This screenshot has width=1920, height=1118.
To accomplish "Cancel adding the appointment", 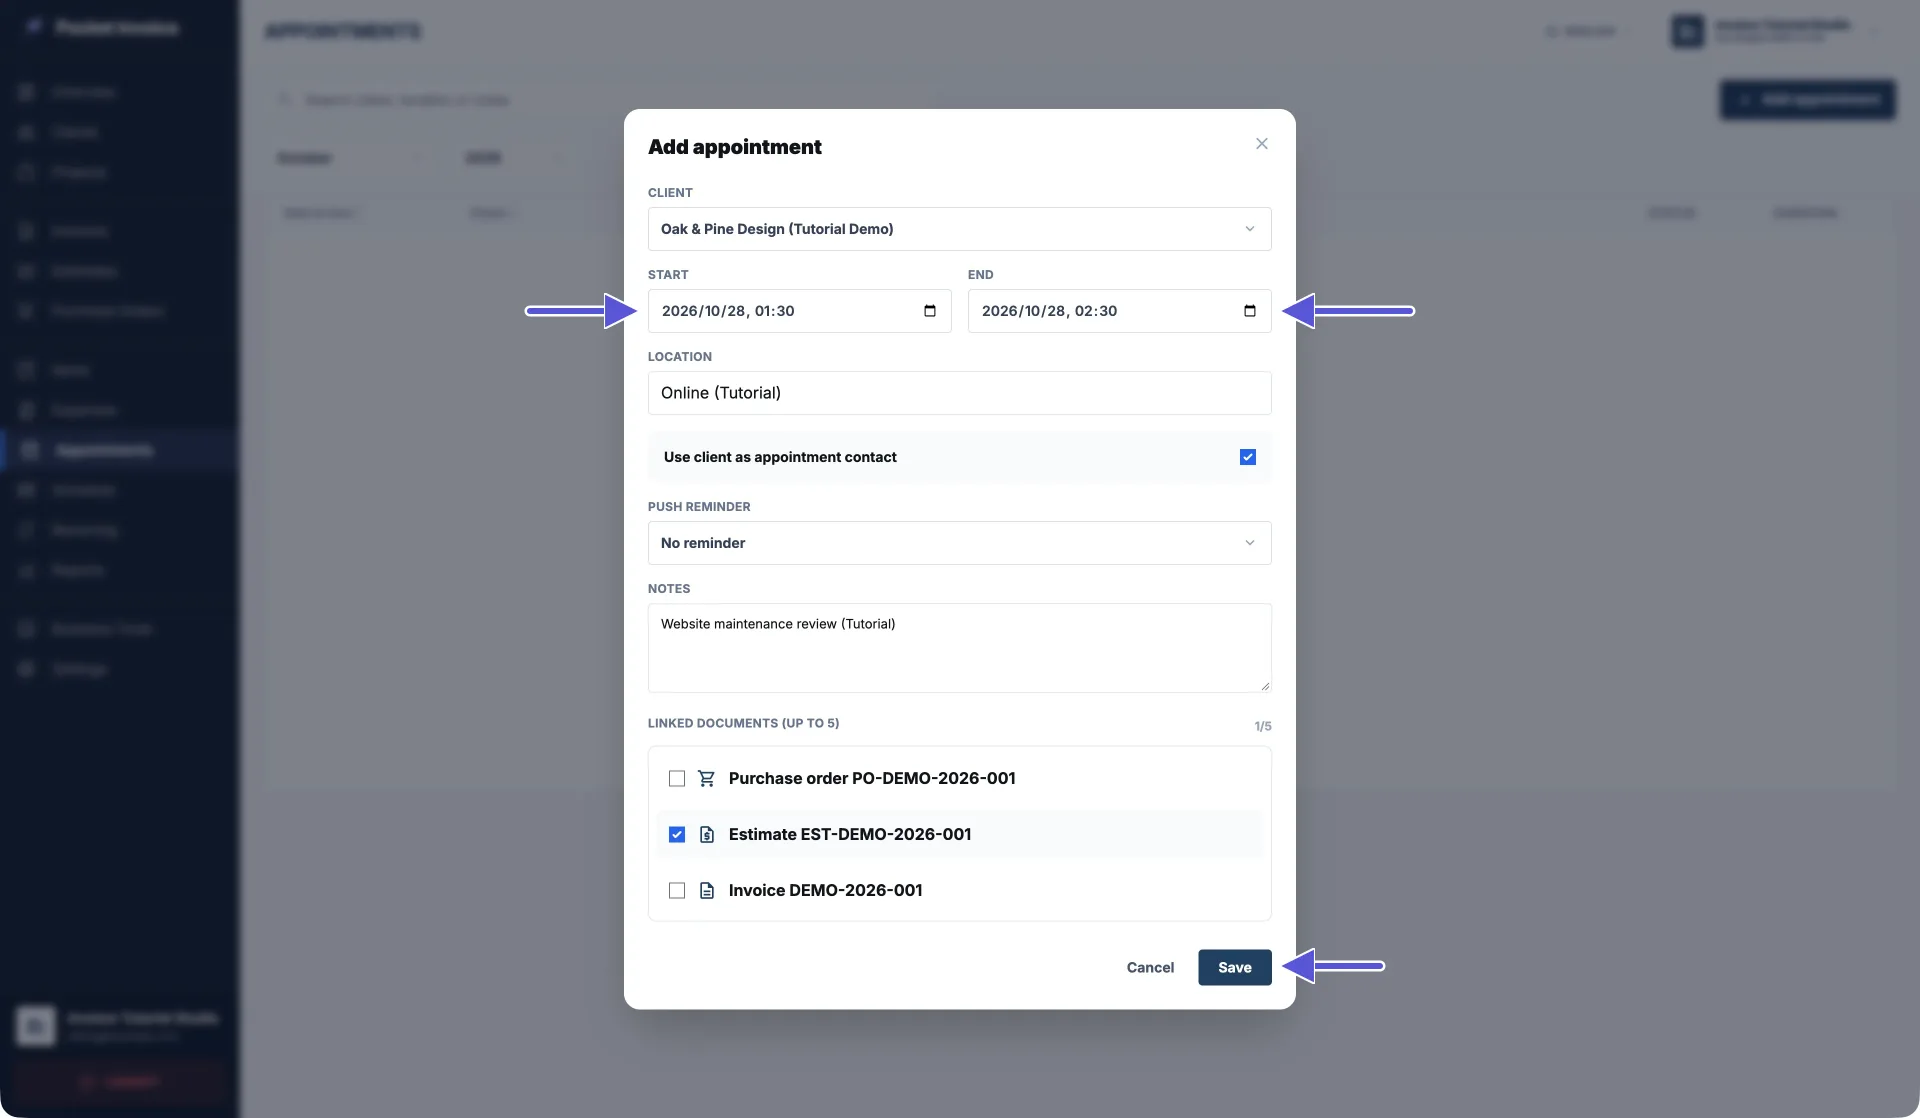I will (x=1150, y=967).
